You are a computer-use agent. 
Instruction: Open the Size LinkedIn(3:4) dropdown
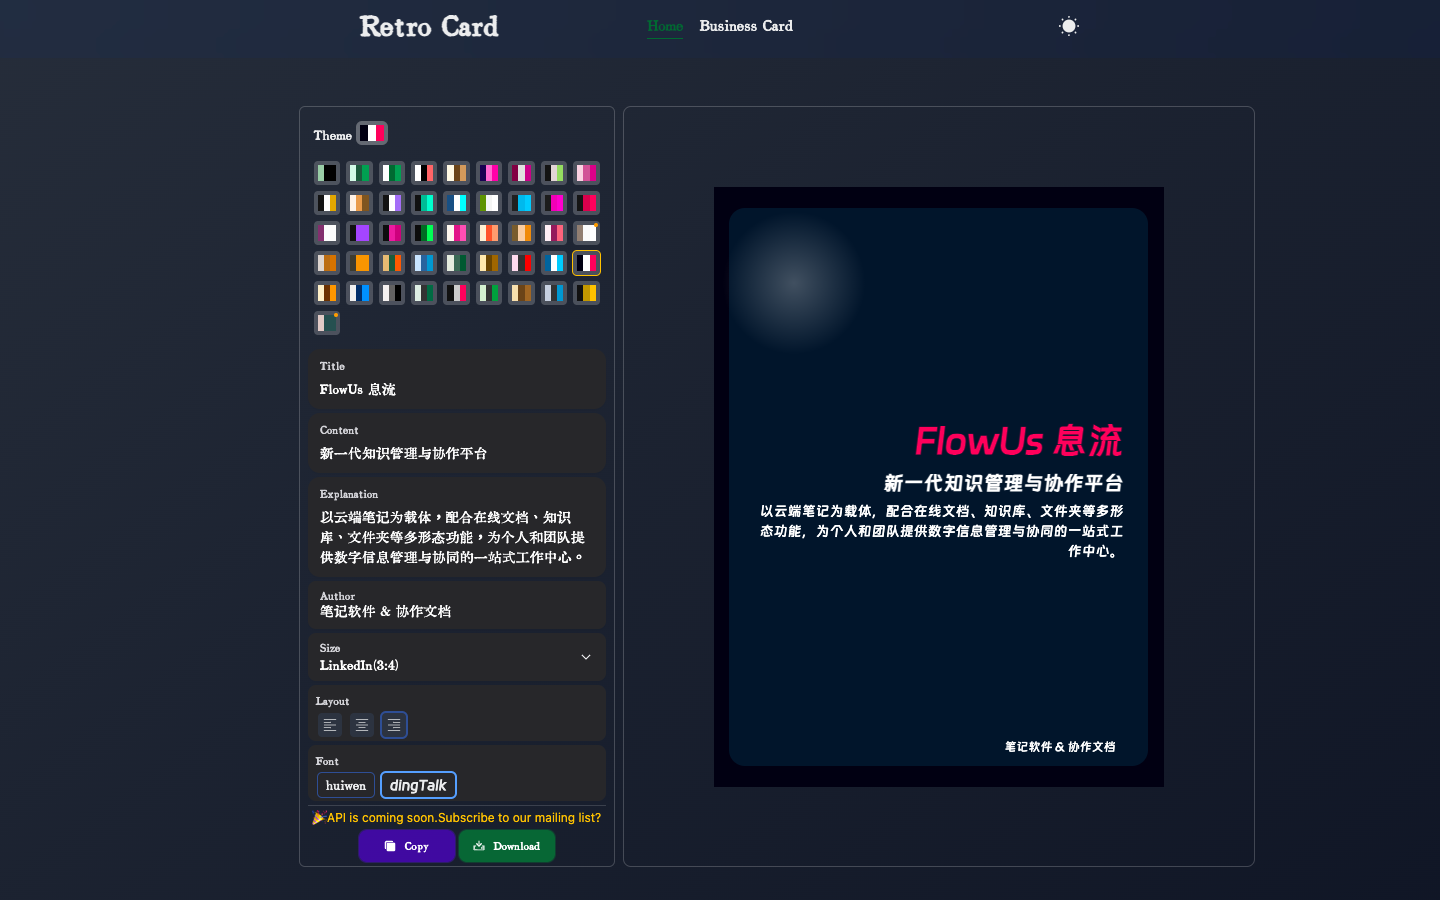457,657
